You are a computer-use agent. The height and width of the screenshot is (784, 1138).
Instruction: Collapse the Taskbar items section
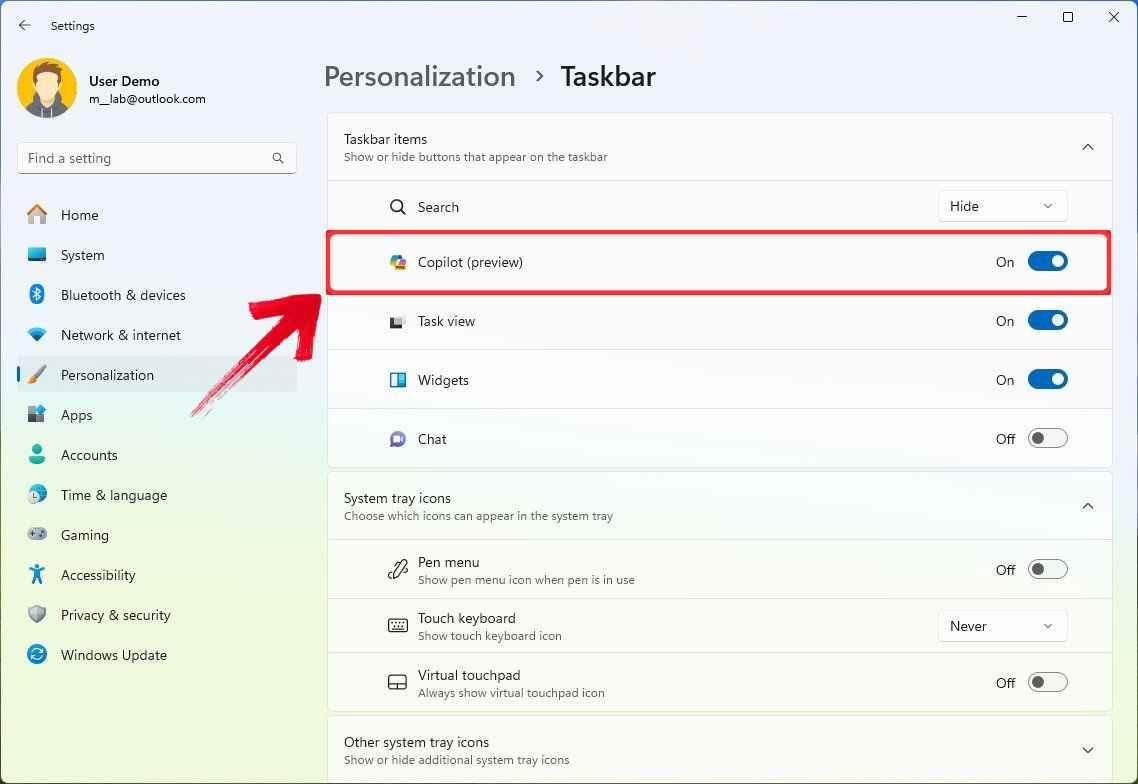tap(1087, 147)
